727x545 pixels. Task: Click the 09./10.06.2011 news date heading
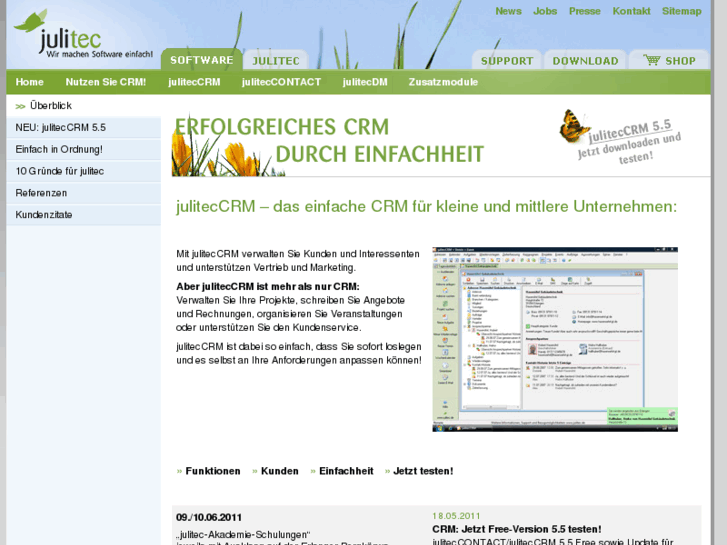pyautogui.click(x=209, y=518)
